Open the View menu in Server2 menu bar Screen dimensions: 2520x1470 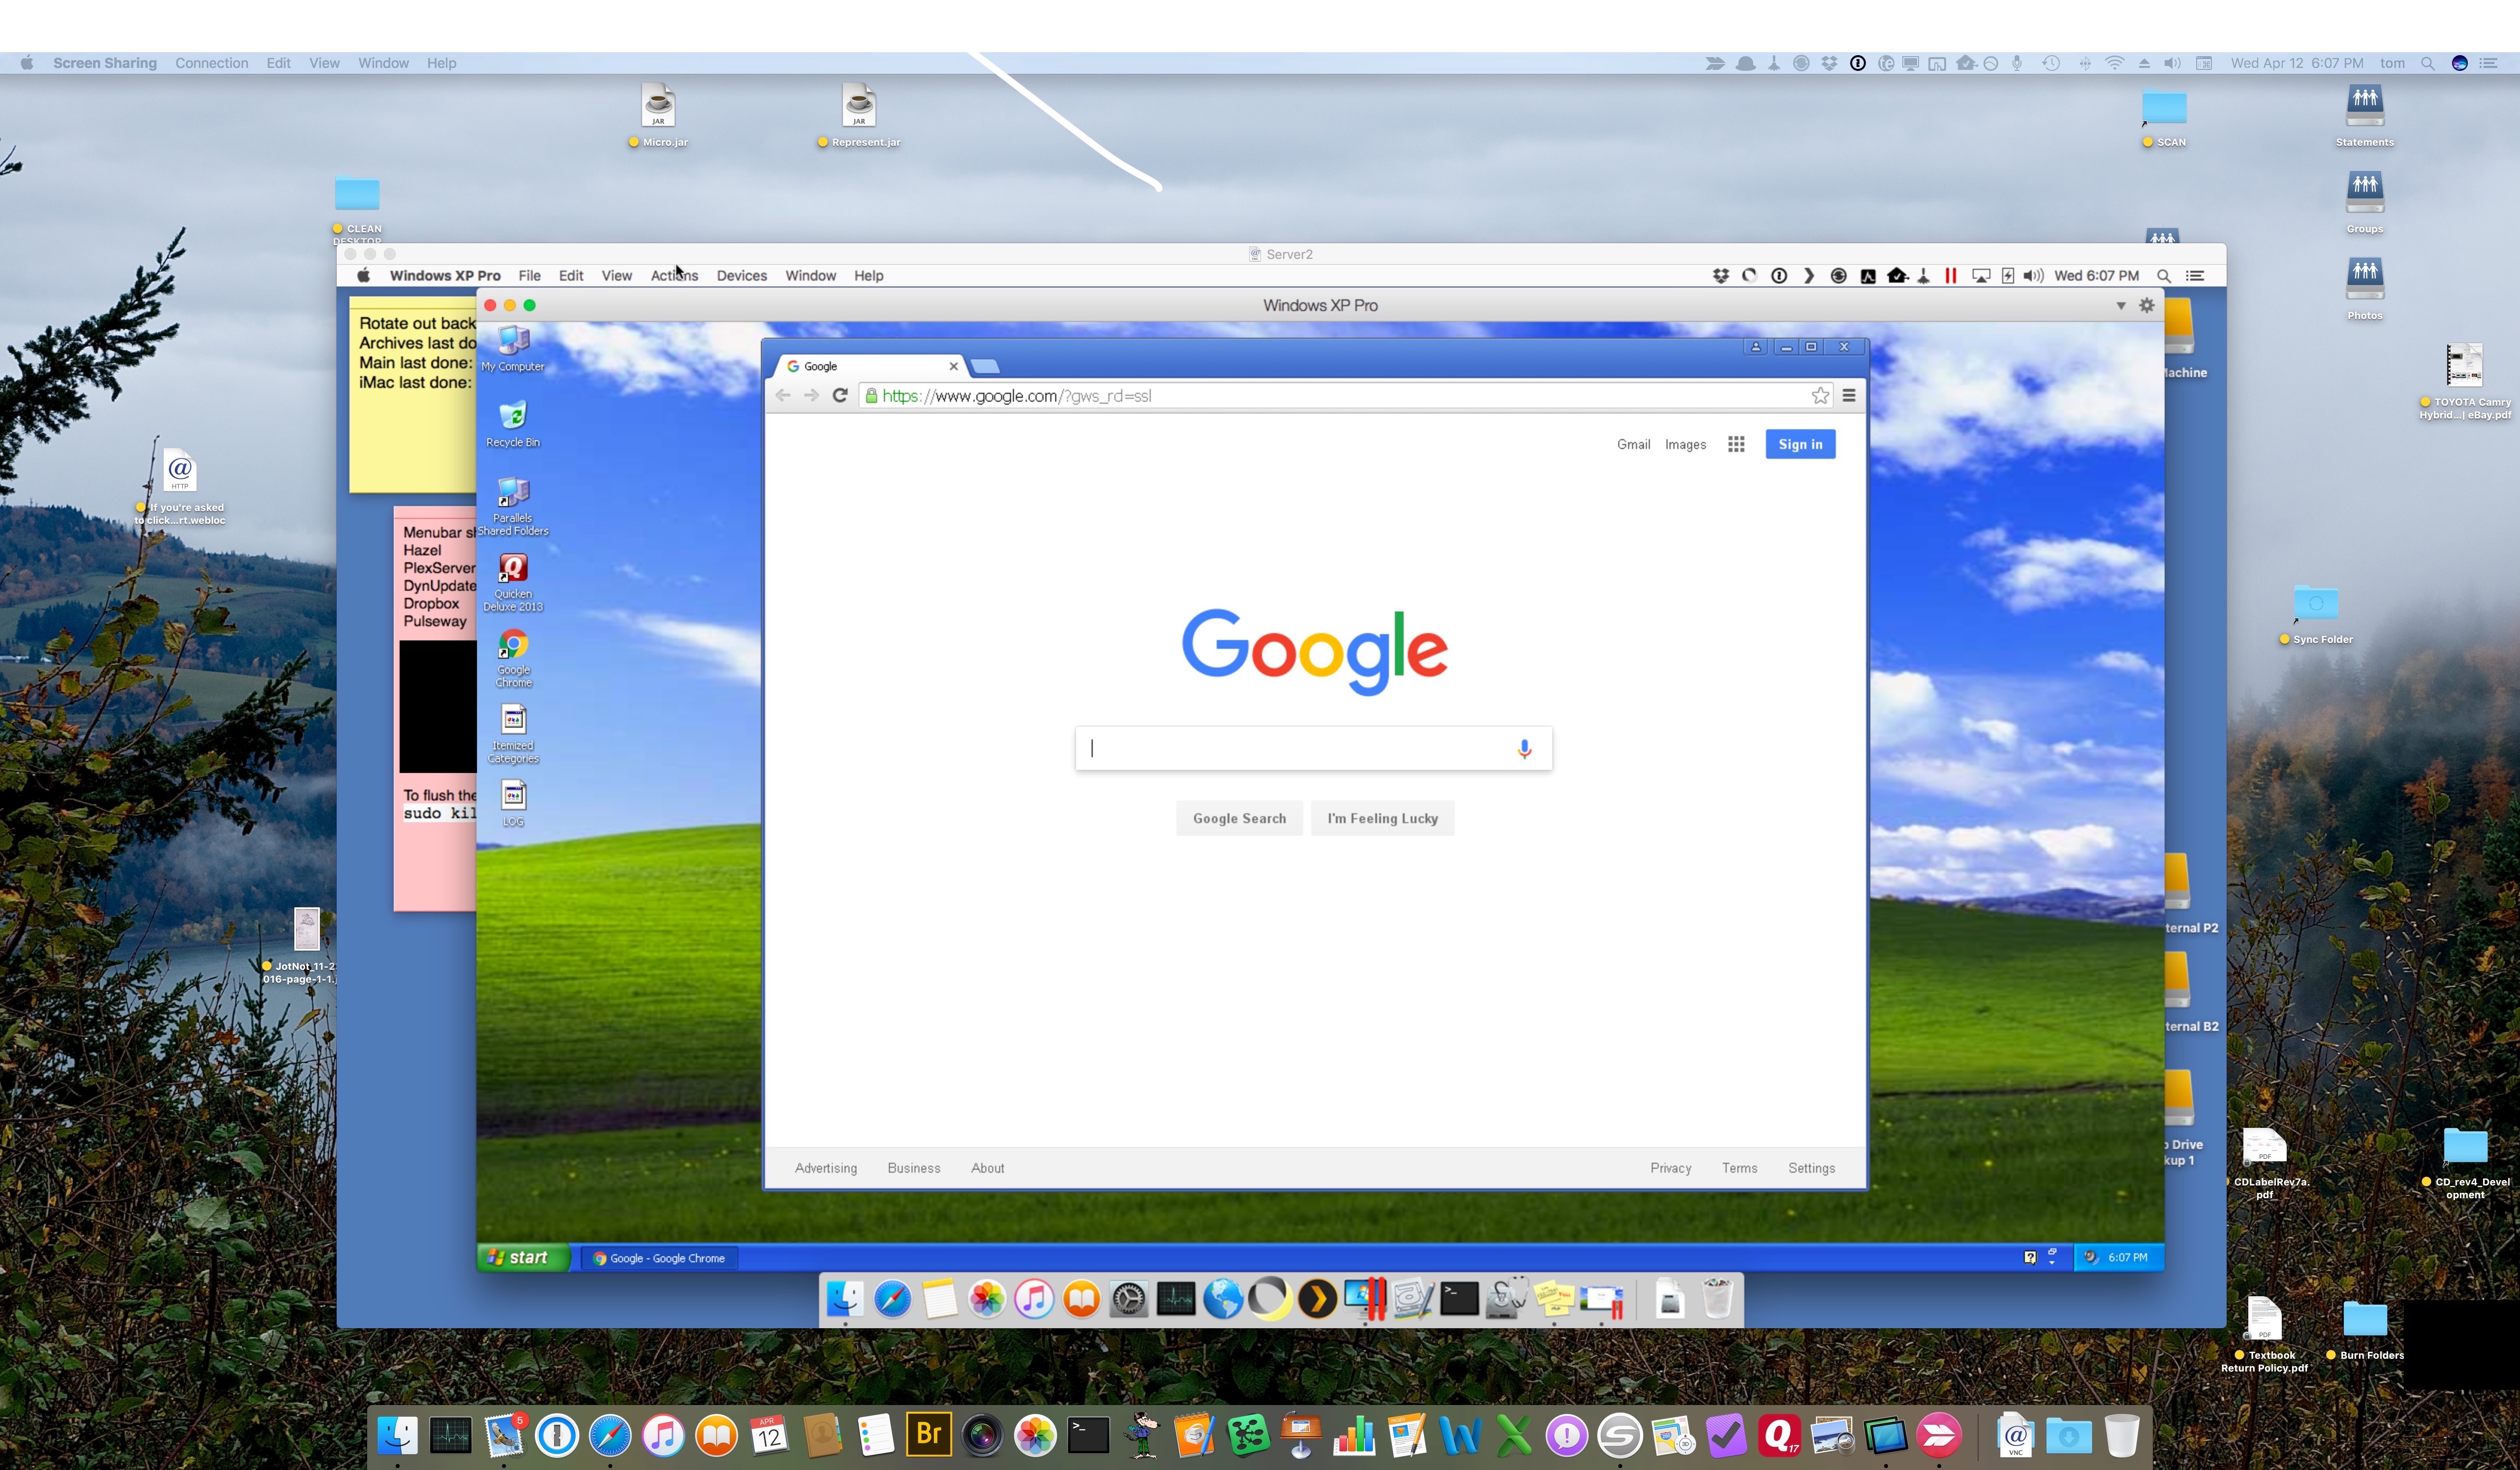pyautogui.click(x=616, y=276)
